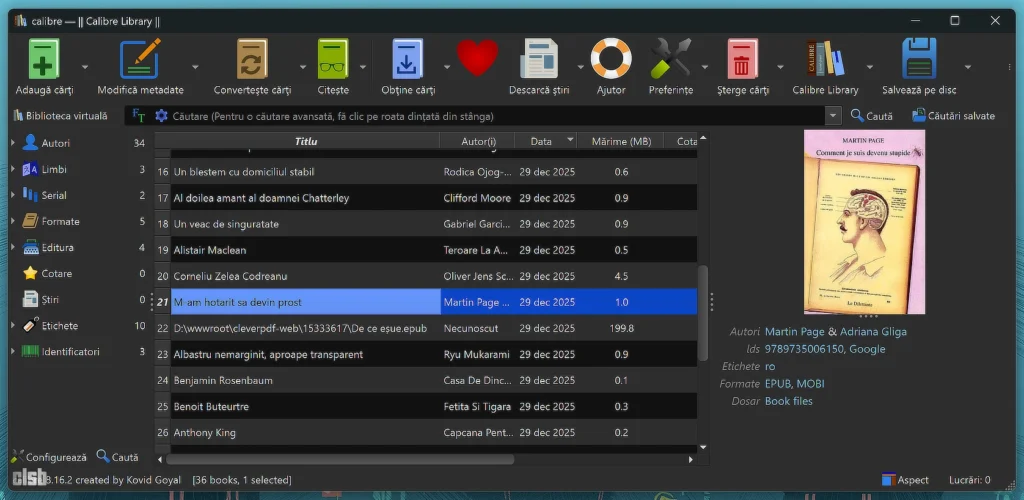Open Ajutor lifebuoy help icon
Image resolution: width=1024 pixels, height=500 pixels.
point(610,60)
